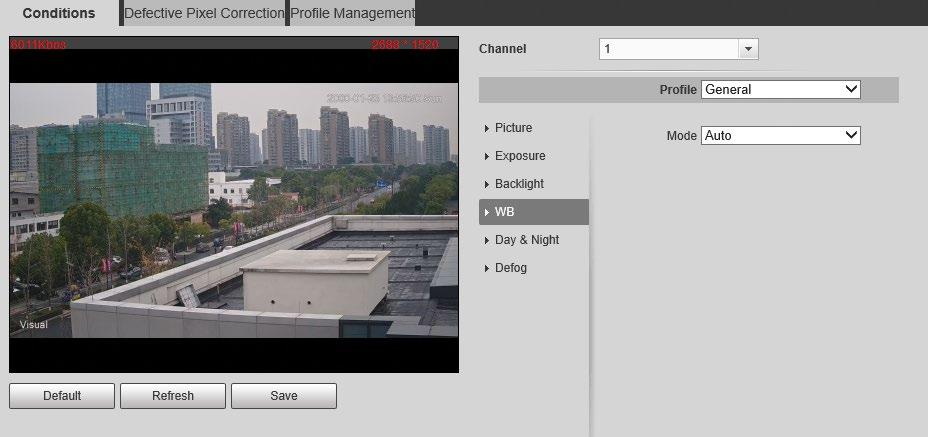Open the Defective Pixel Correction tab

[204, 13]
